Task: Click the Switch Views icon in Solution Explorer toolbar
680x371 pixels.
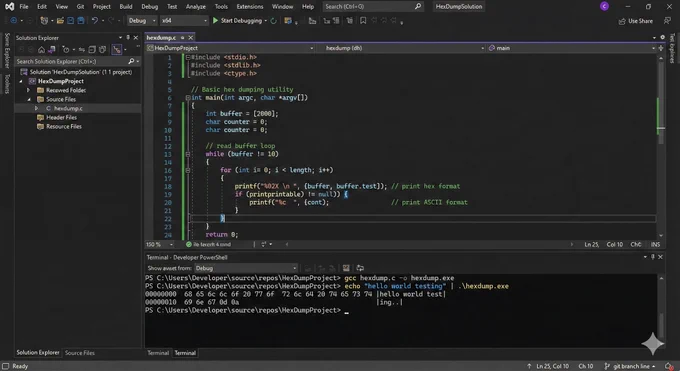Action: pos(52,49)
